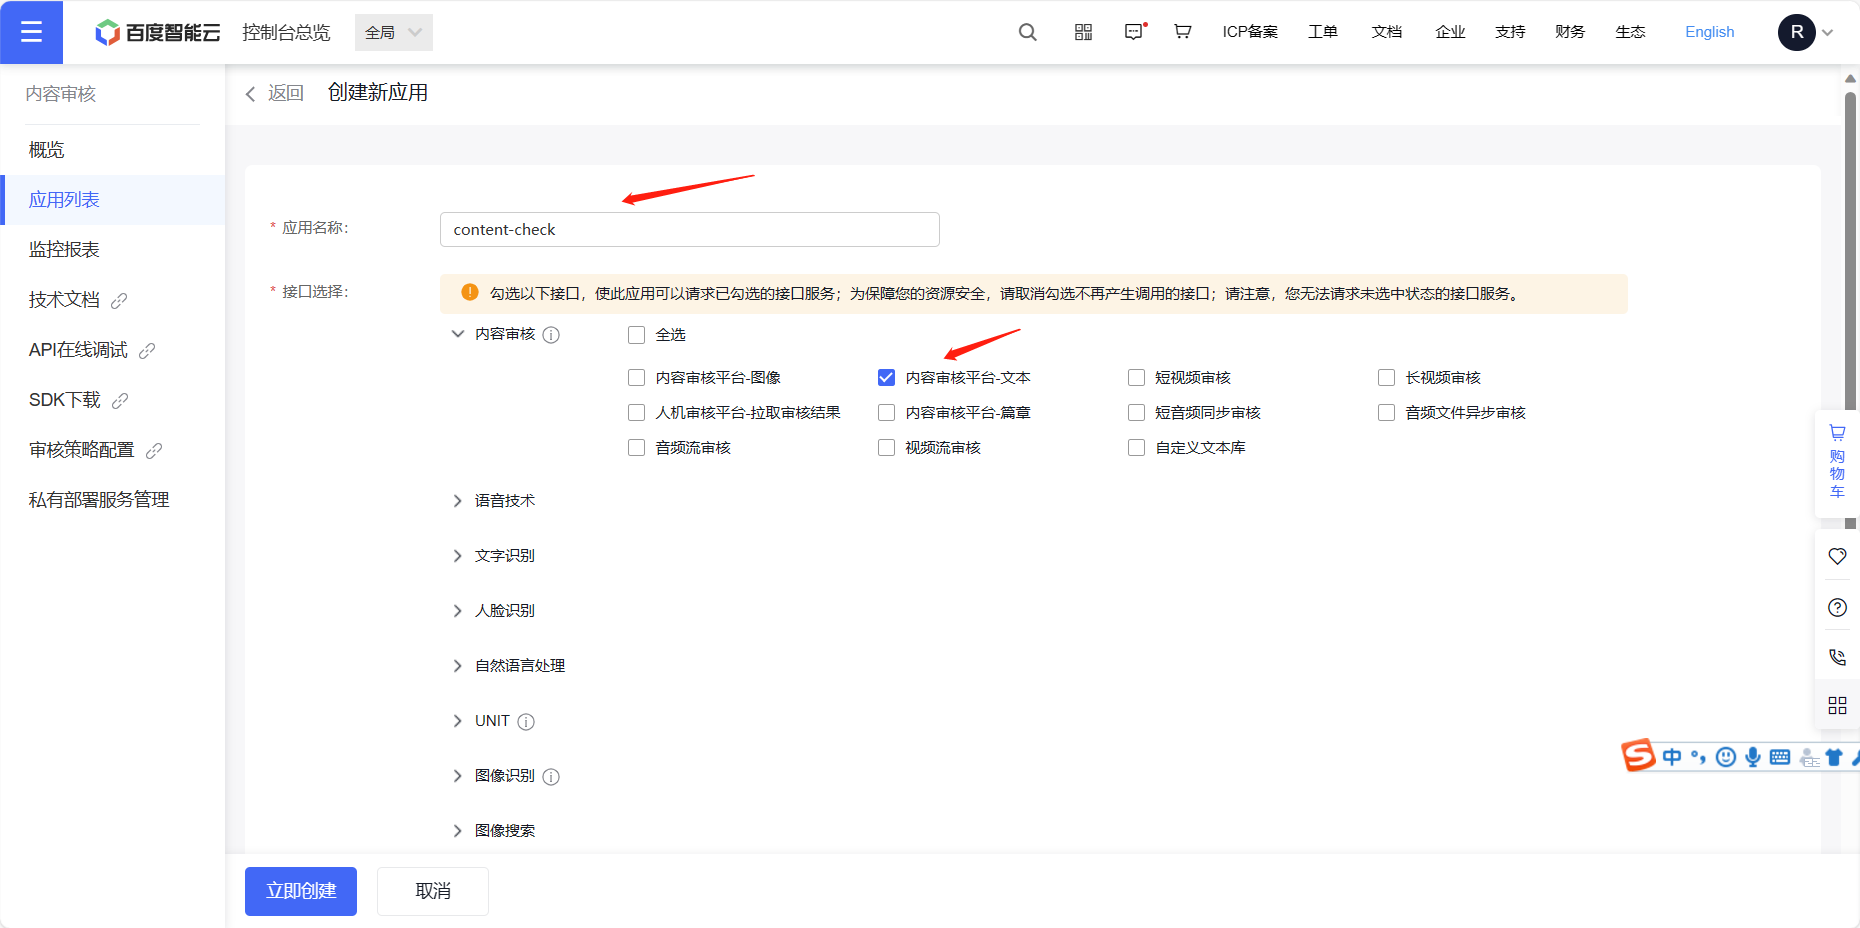Click the 立即创建 button
Screen dimensions: 1860x928
point(301,891)
